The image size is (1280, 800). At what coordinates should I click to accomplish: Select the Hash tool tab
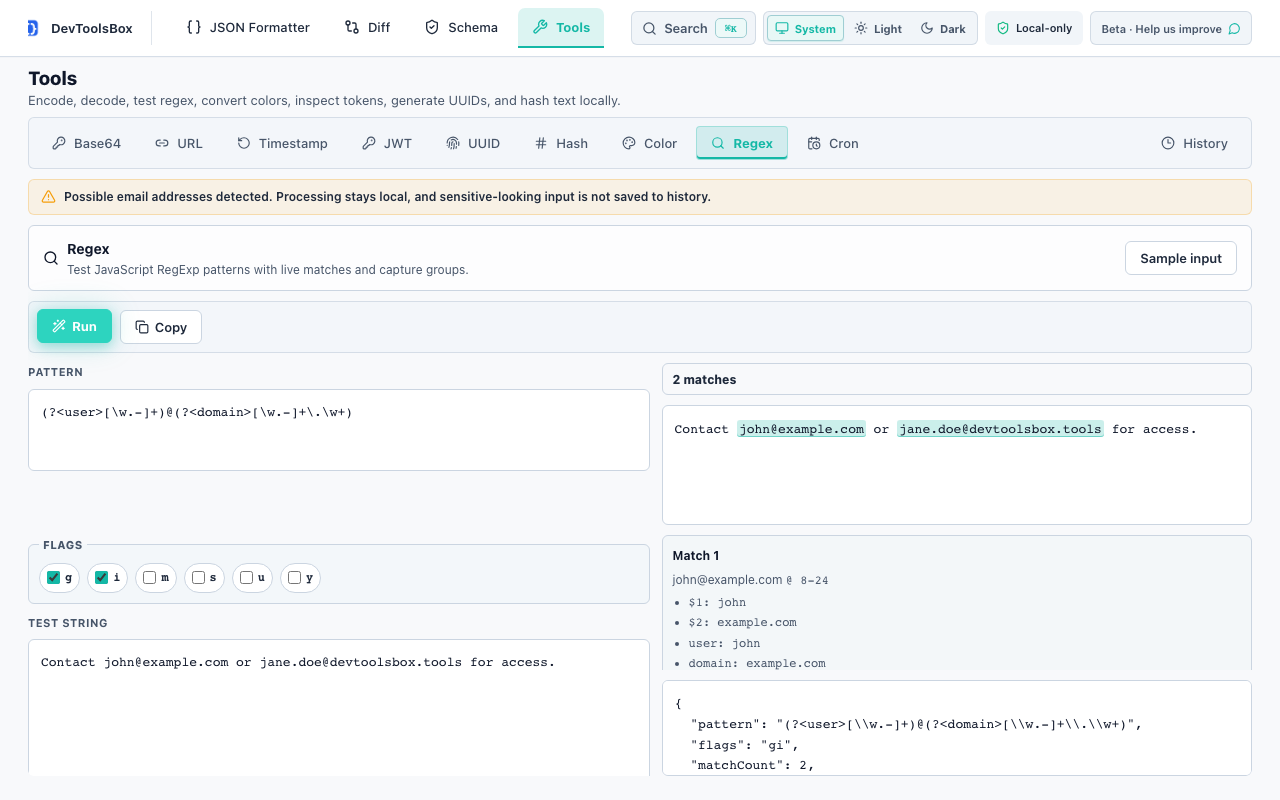tap(561, 143)
